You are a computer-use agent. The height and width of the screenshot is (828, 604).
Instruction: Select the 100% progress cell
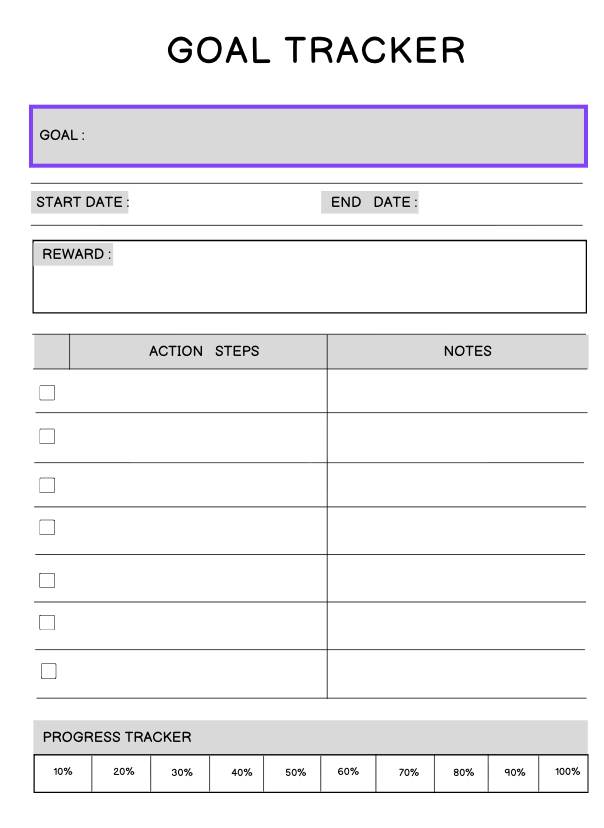567,773
